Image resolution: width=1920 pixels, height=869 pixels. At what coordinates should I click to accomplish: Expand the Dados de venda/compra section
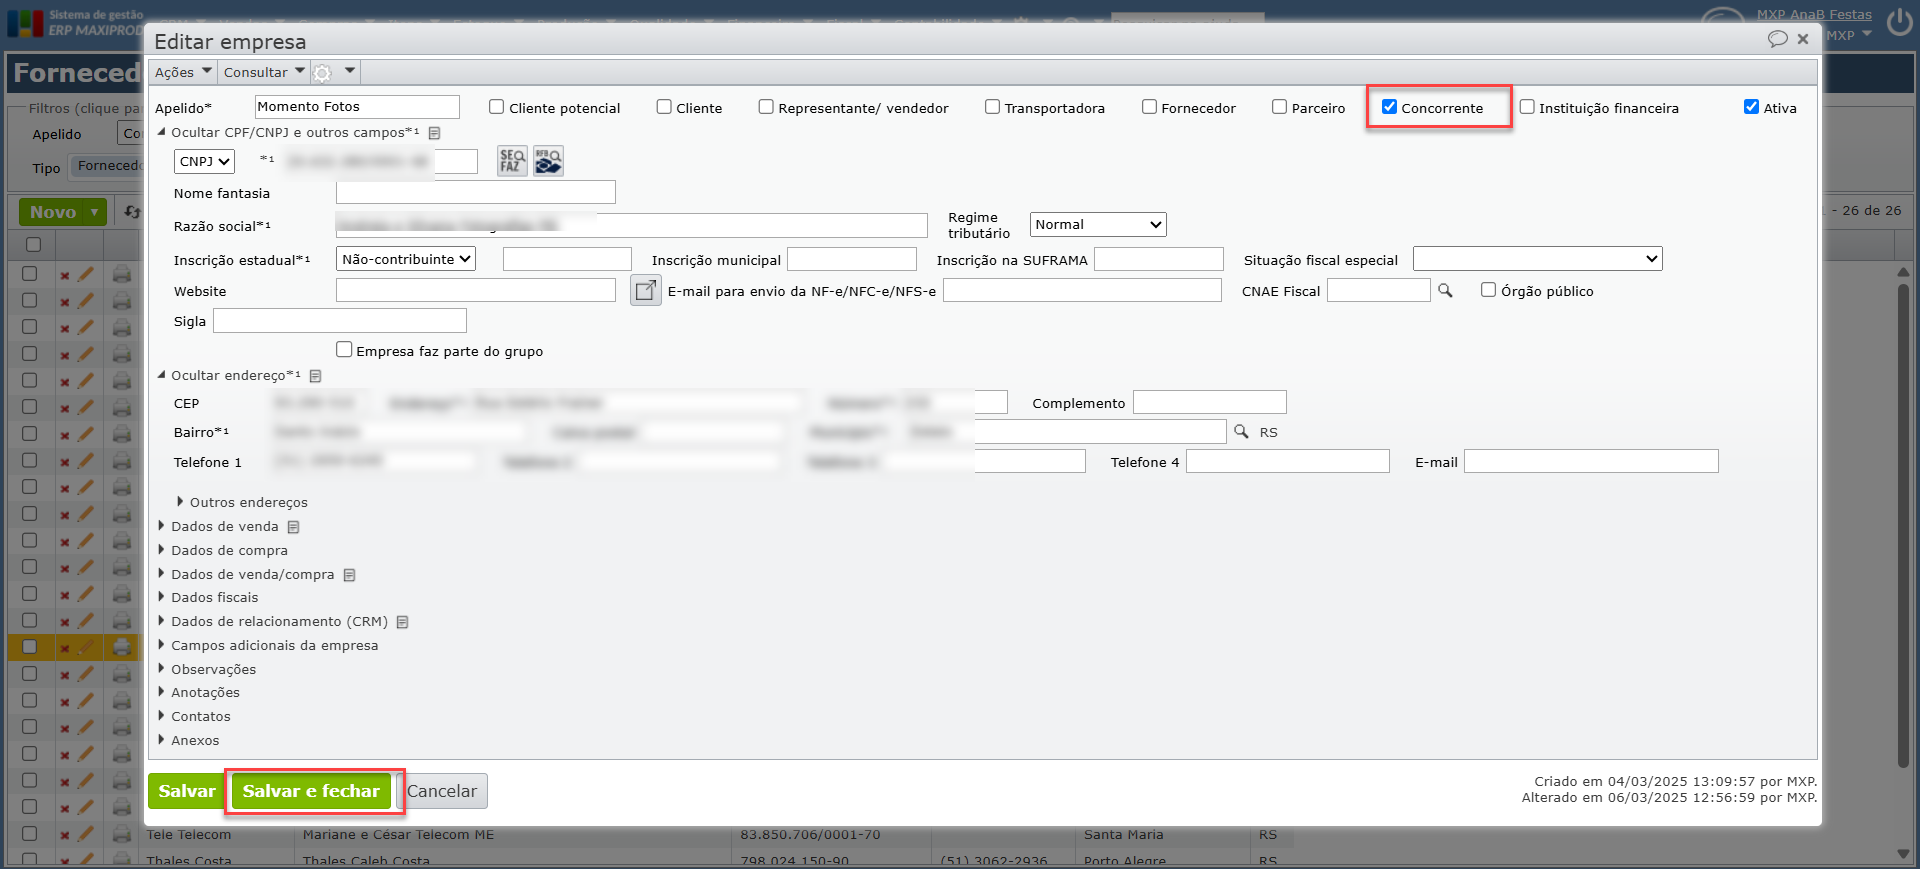[161, 574]
